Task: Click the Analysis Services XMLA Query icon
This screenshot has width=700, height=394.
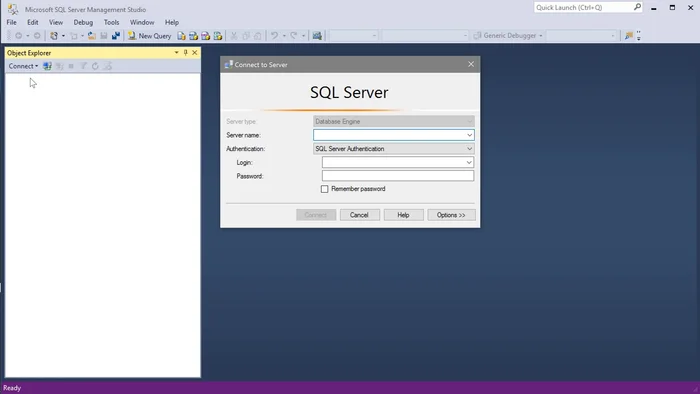Action: 218,36
